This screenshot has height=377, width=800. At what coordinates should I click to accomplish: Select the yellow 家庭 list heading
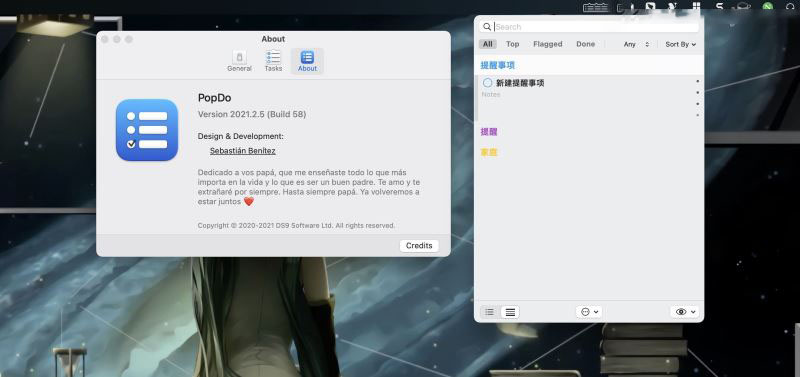point(489,152)
